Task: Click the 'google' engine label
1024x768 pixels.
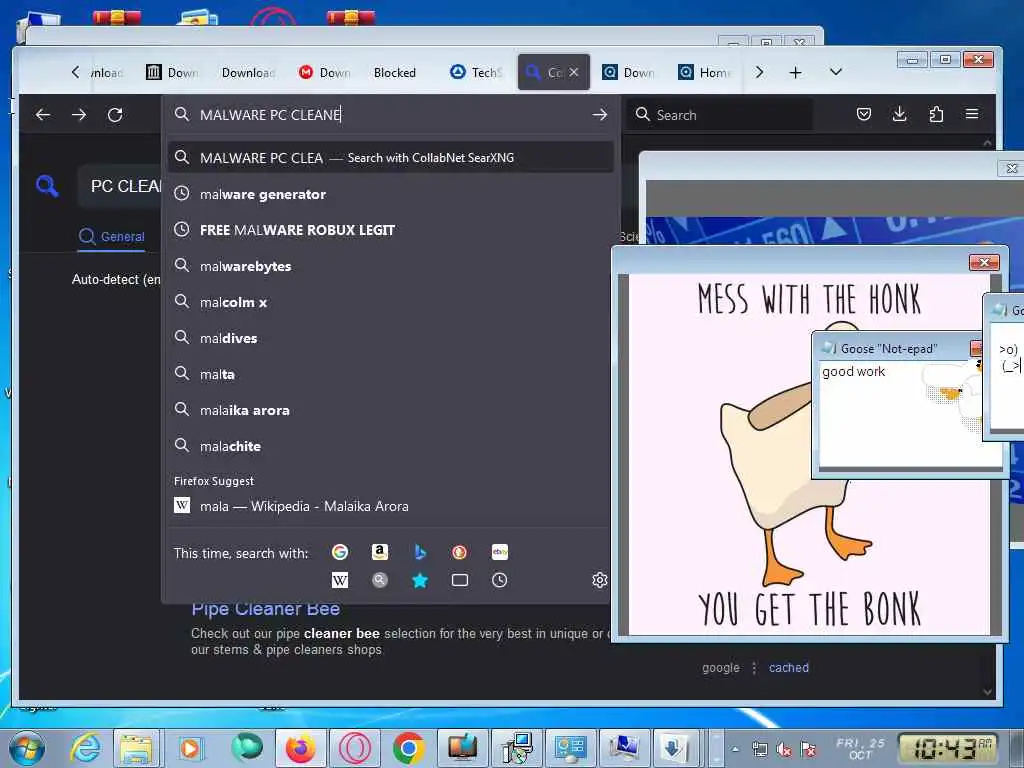Action: pyautogui.click(x=721, y=667)
